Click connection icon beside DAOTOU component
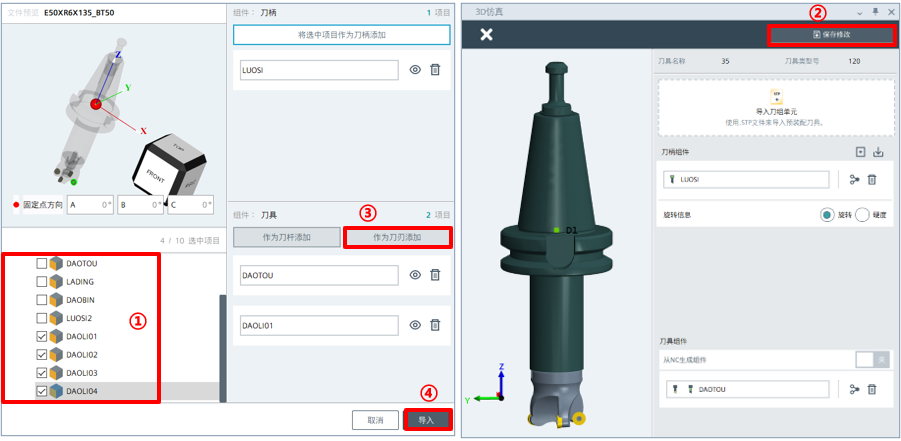The height and width of the screenshot is (441, 901). click(854, 390)
